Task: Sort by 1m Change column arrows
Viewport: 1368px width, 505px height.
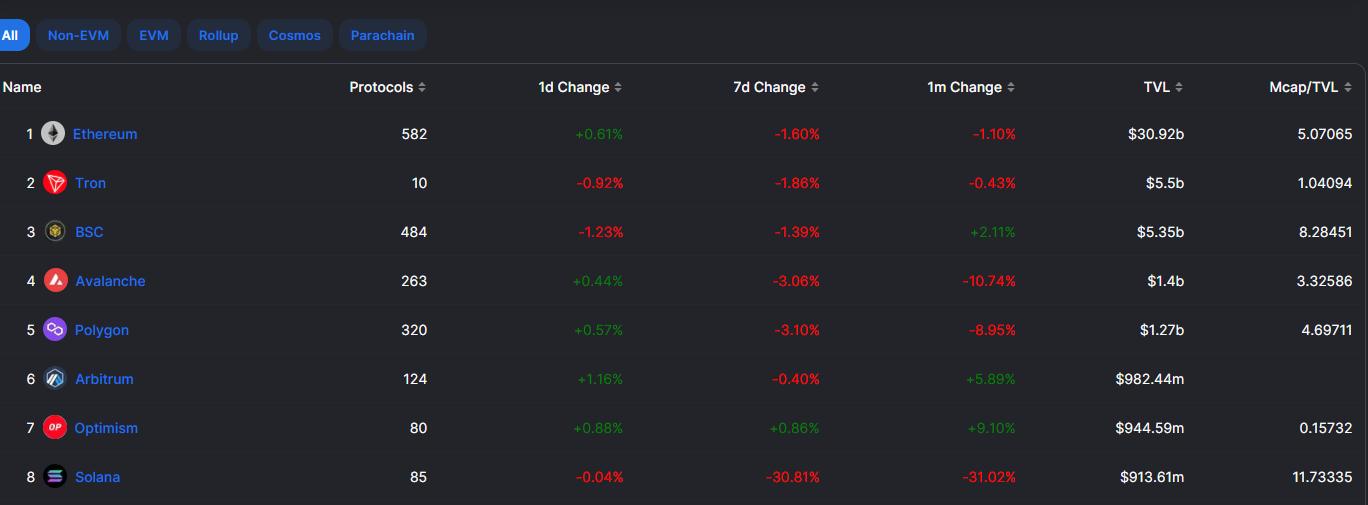Action: click(1011, 88)
